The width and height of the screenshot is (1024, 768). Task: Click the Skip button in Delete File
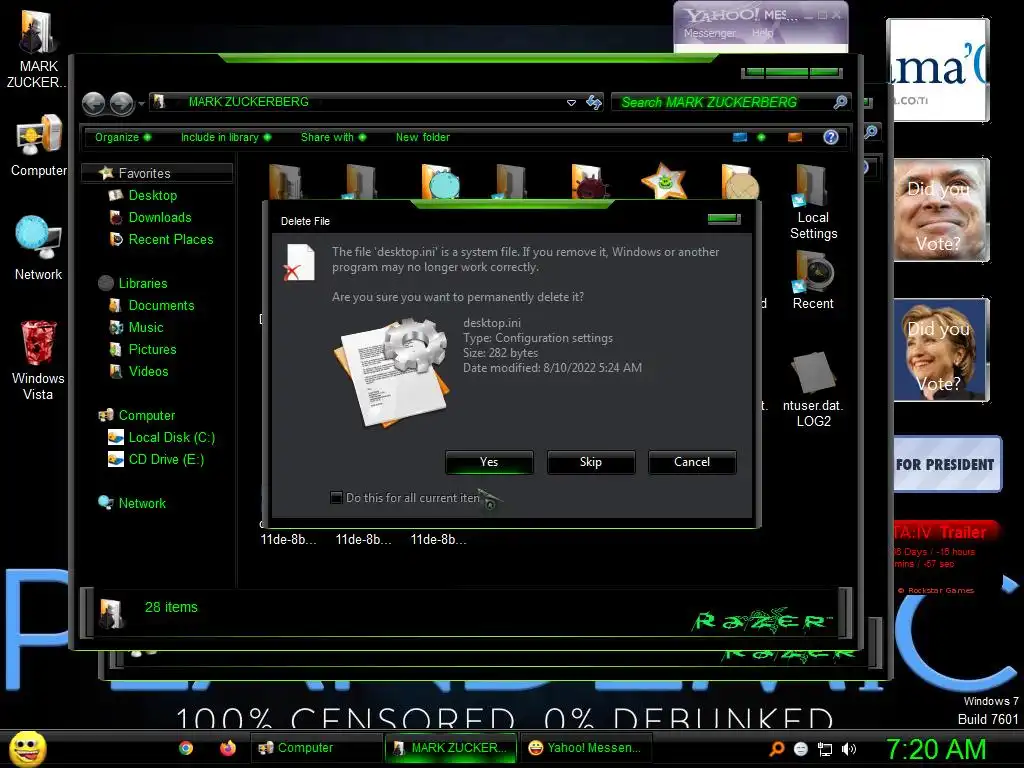pyautogui.click(x=590, y=462)
